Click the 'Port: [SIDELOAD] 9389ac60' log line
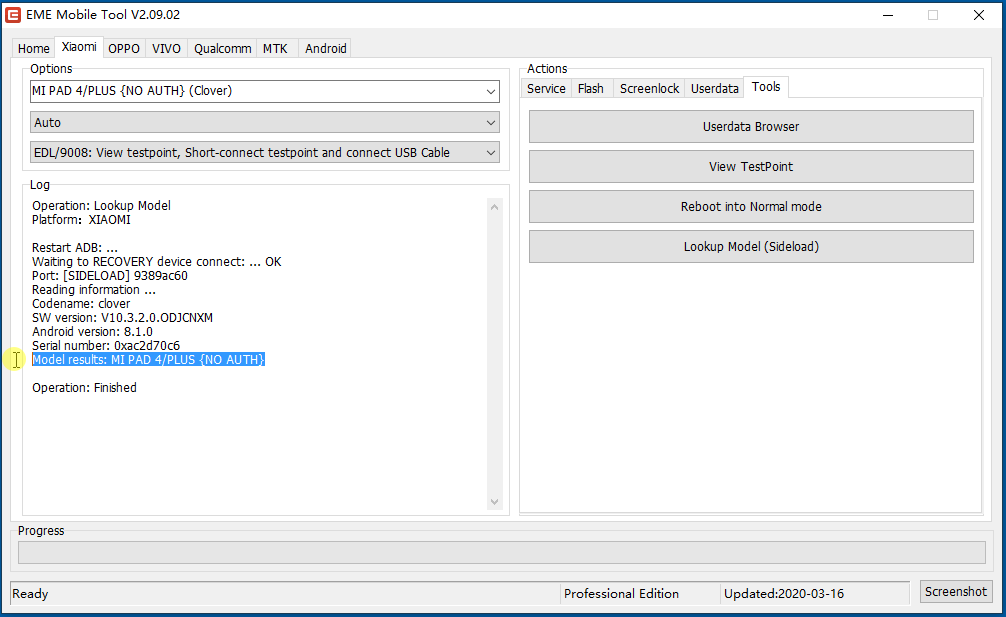Screen dimensions: 1006x617 [110, 276]
